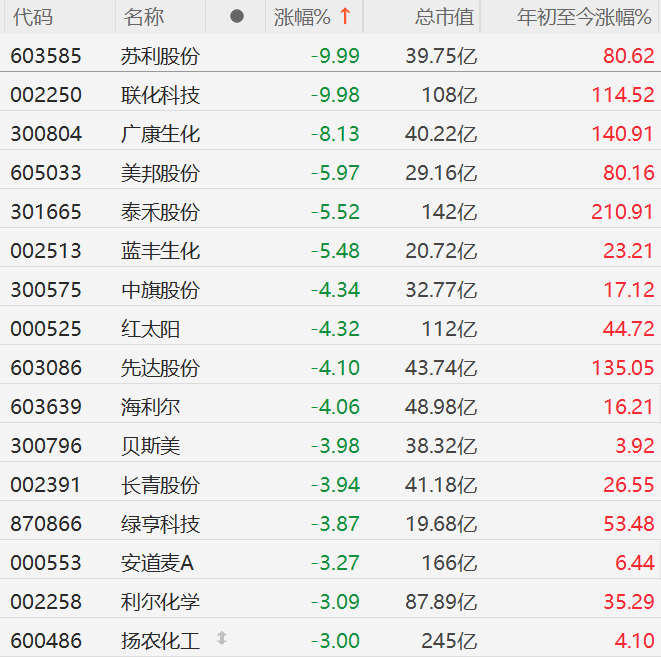Select stock code 603639
The image size is (661, 657).
46,407
